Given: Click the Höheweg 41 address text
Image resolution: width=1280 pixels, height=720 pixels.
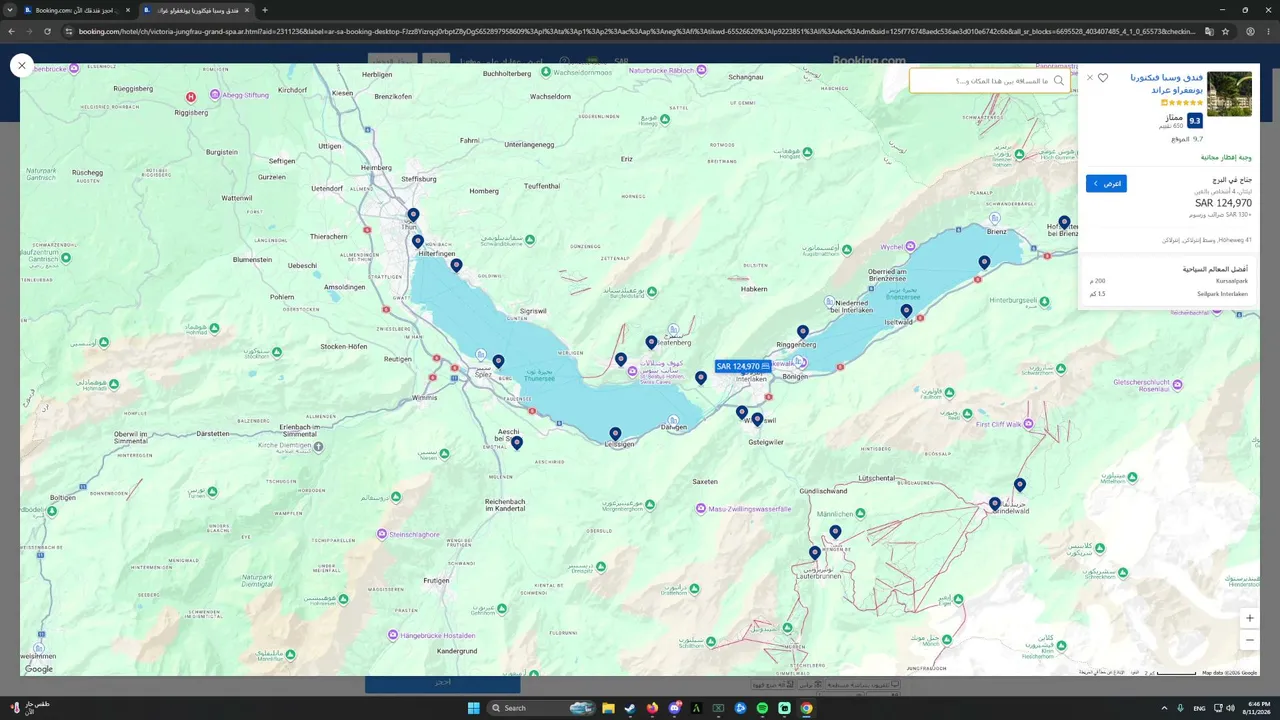Looking at the screenshot, I should (x=1206, y=240).
